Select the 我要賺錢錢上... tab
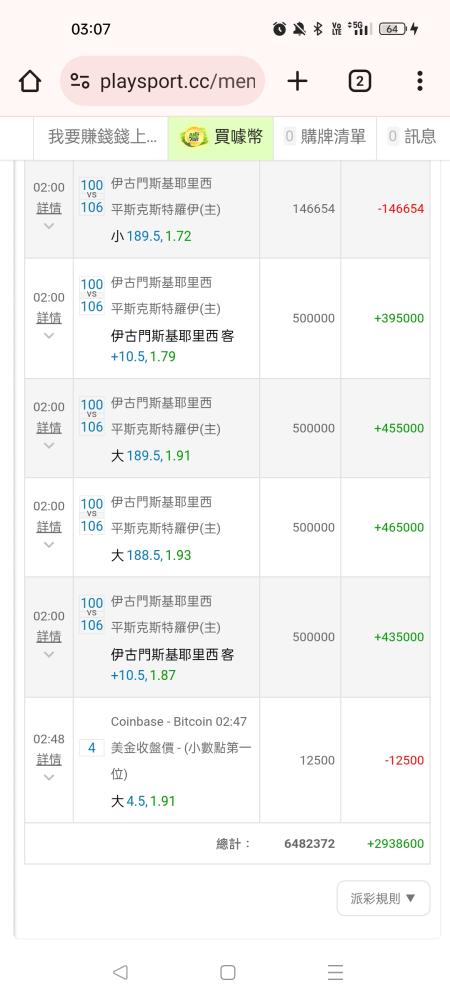The image size is (450, 1000). [x=102, y=136]
